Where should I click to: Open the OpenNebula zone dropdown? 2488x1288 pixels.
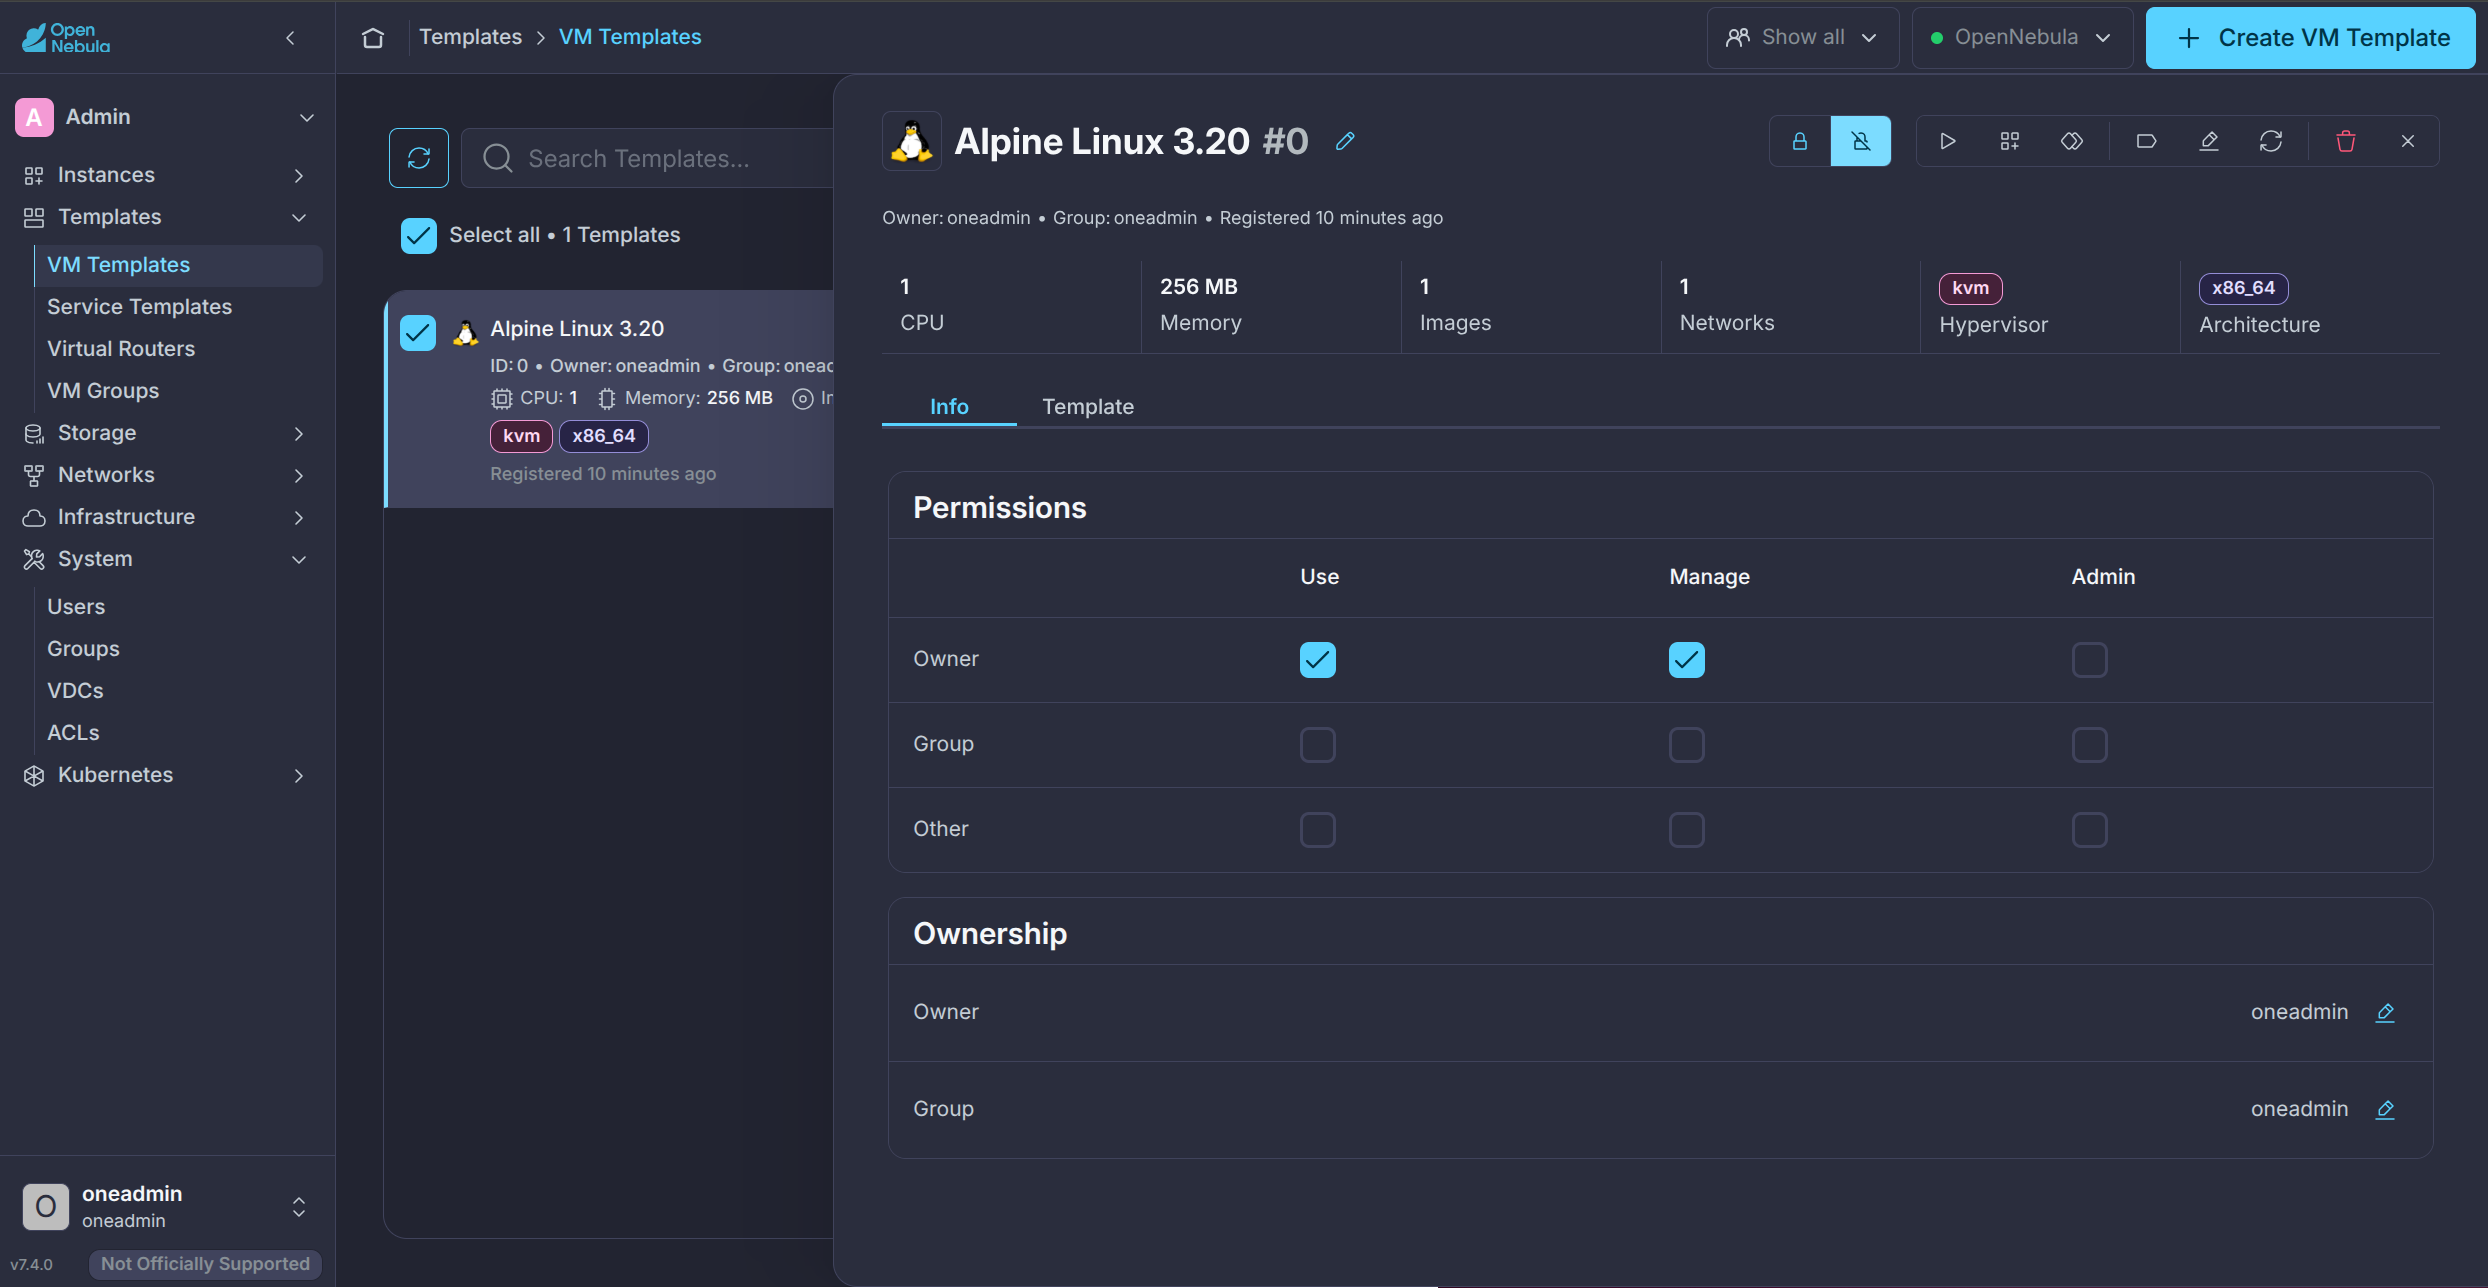pos(2022,38)
